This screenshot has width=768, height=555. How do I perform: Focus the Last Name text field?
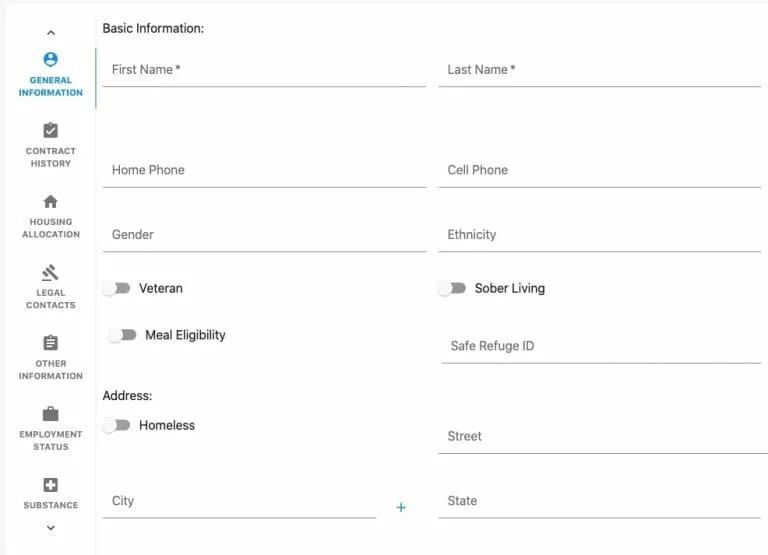600,70
